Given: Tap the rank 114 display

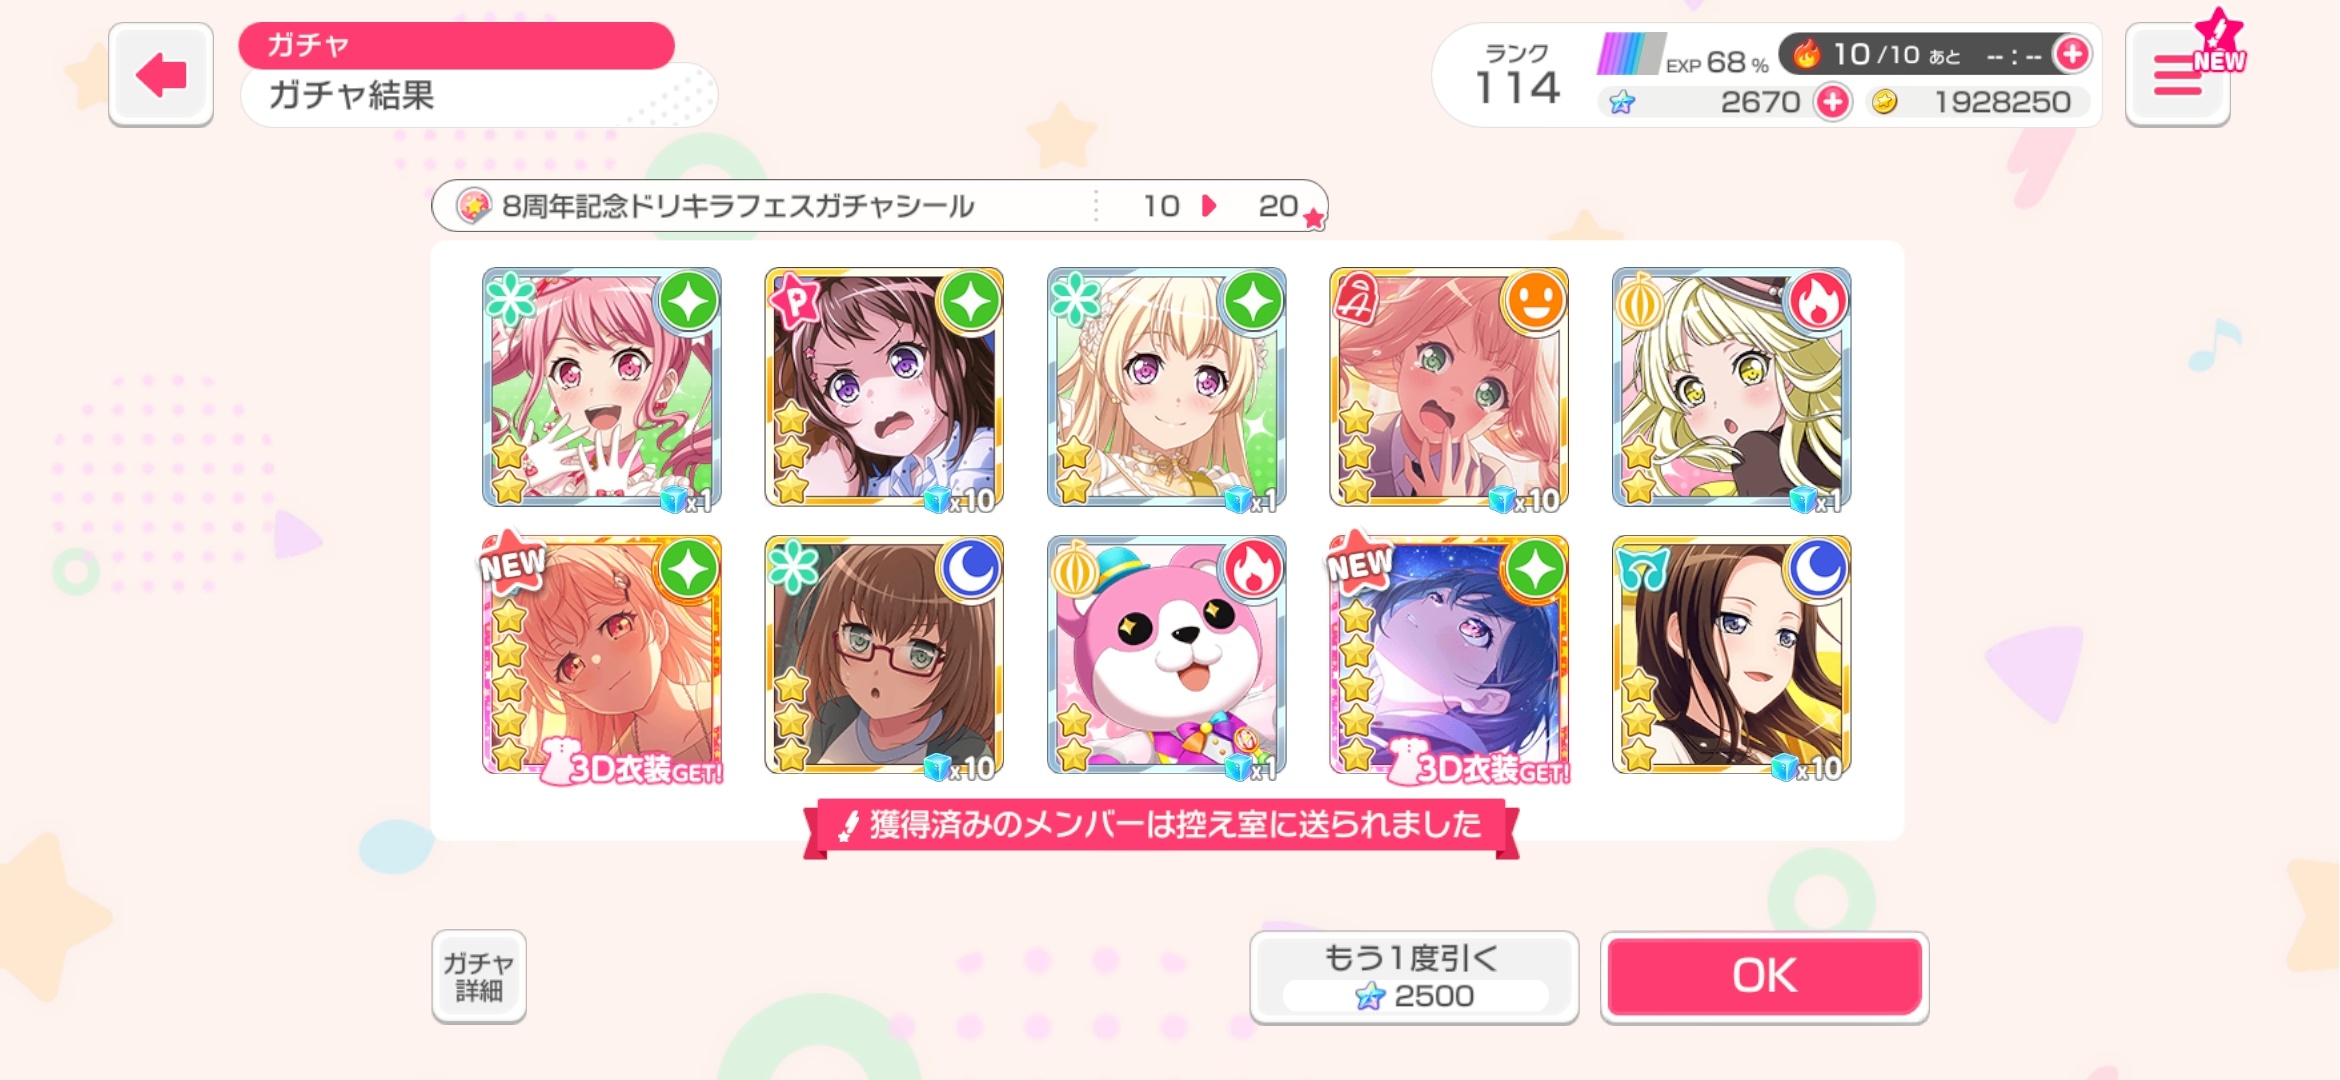Looking at the screenshot, I should point(1517,76).
